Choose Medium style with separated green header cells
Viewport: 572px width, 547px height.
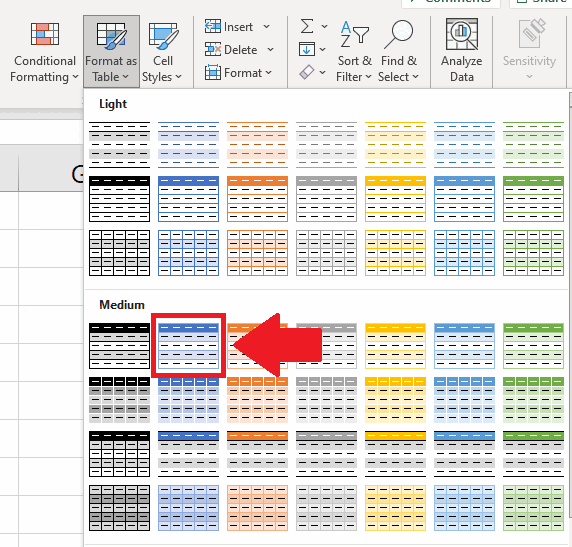[533, 400]
